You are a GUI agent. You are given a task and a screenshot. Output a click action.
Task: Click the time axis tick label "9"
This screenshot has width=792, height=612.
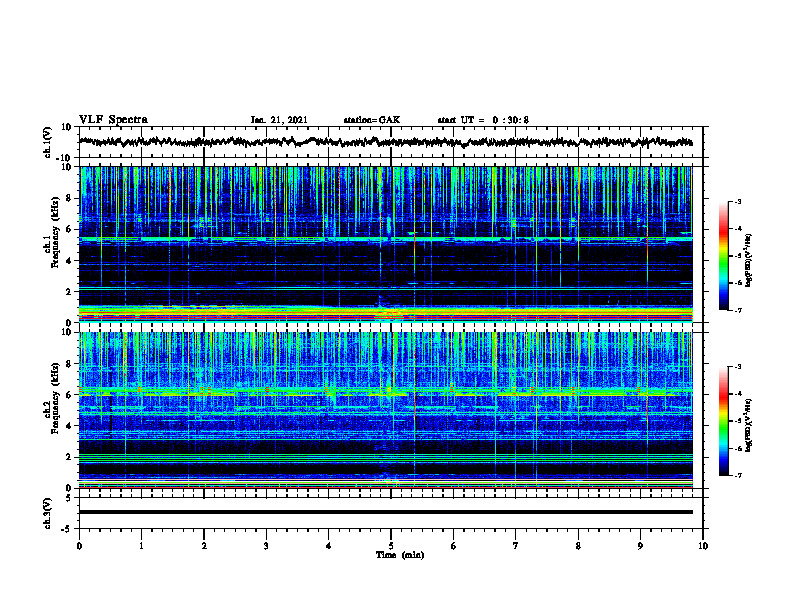(x=640, y=546)
